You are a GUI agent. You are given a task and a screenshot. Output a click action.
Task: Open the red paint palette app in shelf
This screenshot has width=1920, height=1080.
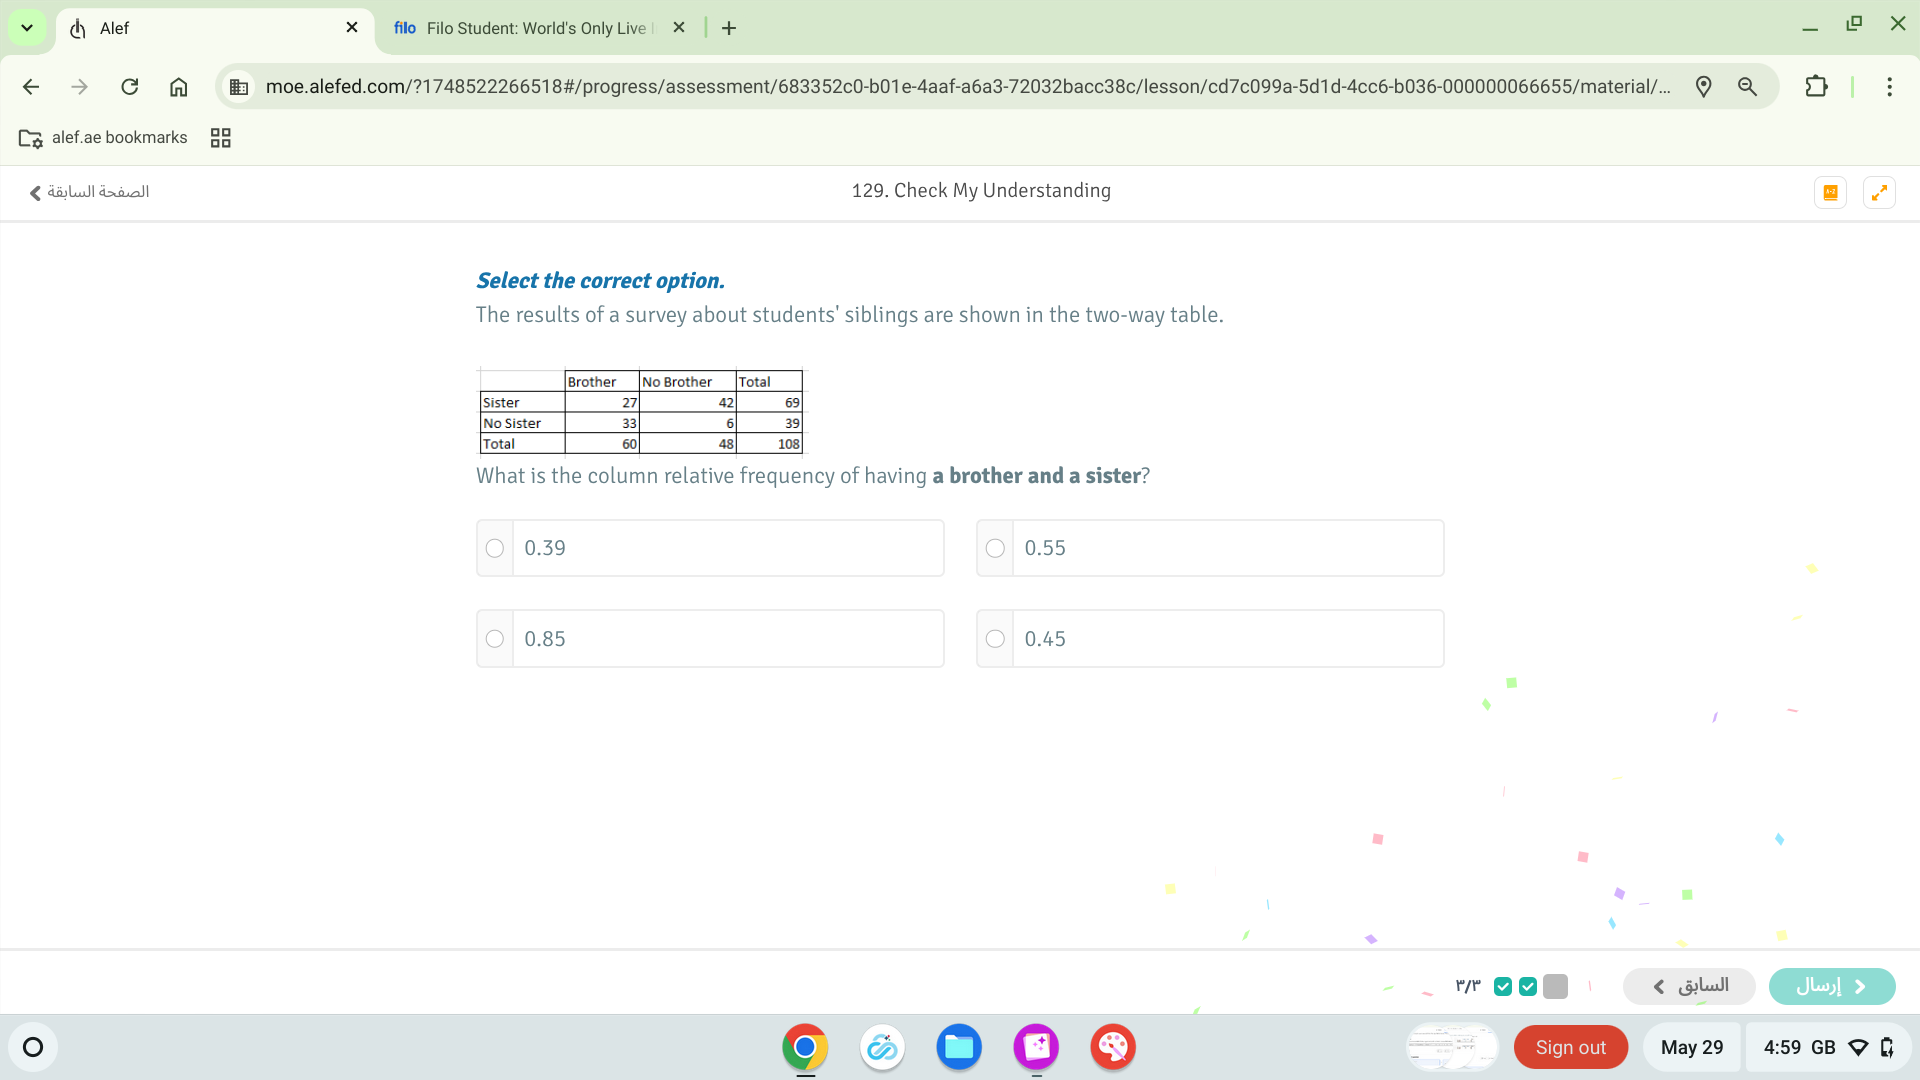pyautogui.click(x=1112, y=1047)
